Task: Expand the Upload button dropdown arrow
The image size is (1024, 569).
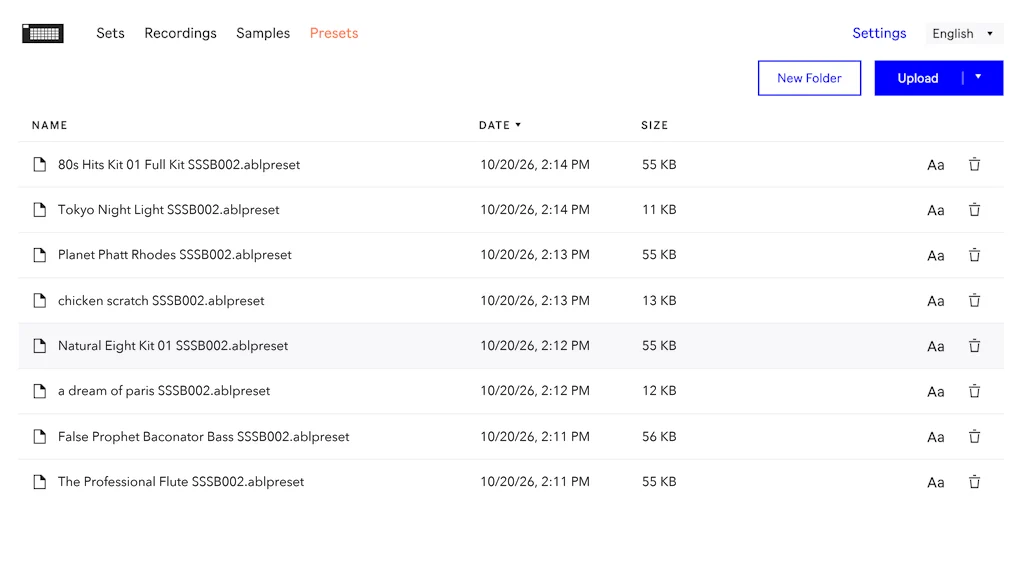Action: pyautogui.click(x=978, y=77)
